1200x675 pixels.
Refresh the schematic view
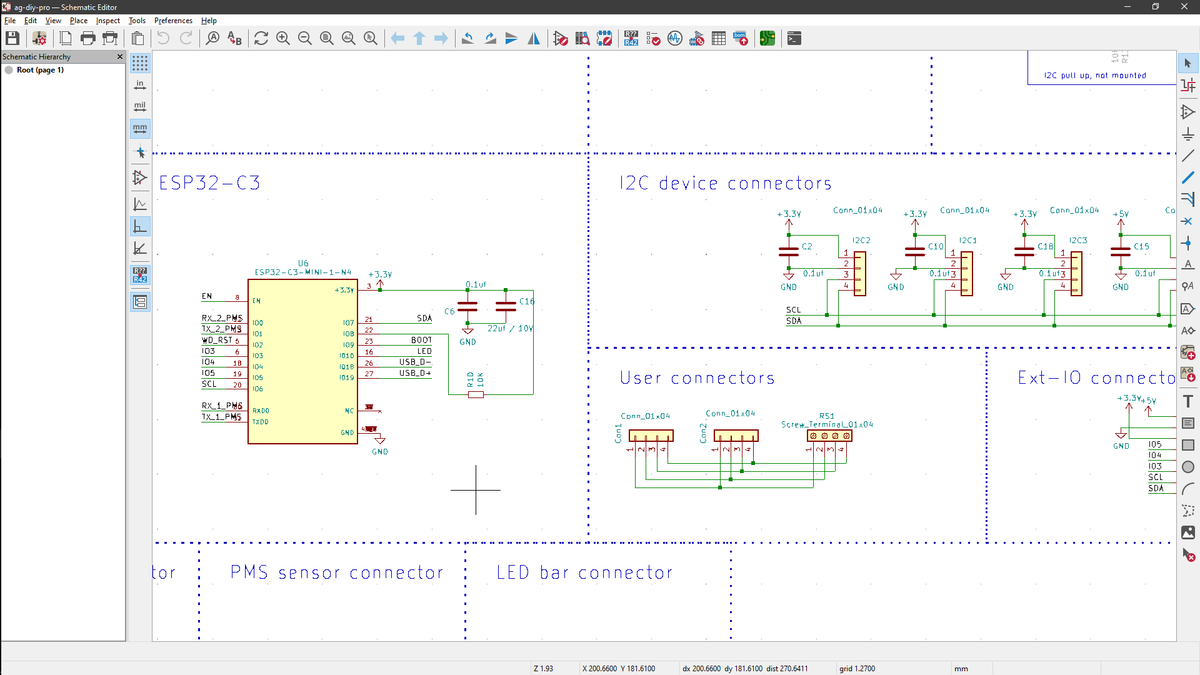(261, 38)
